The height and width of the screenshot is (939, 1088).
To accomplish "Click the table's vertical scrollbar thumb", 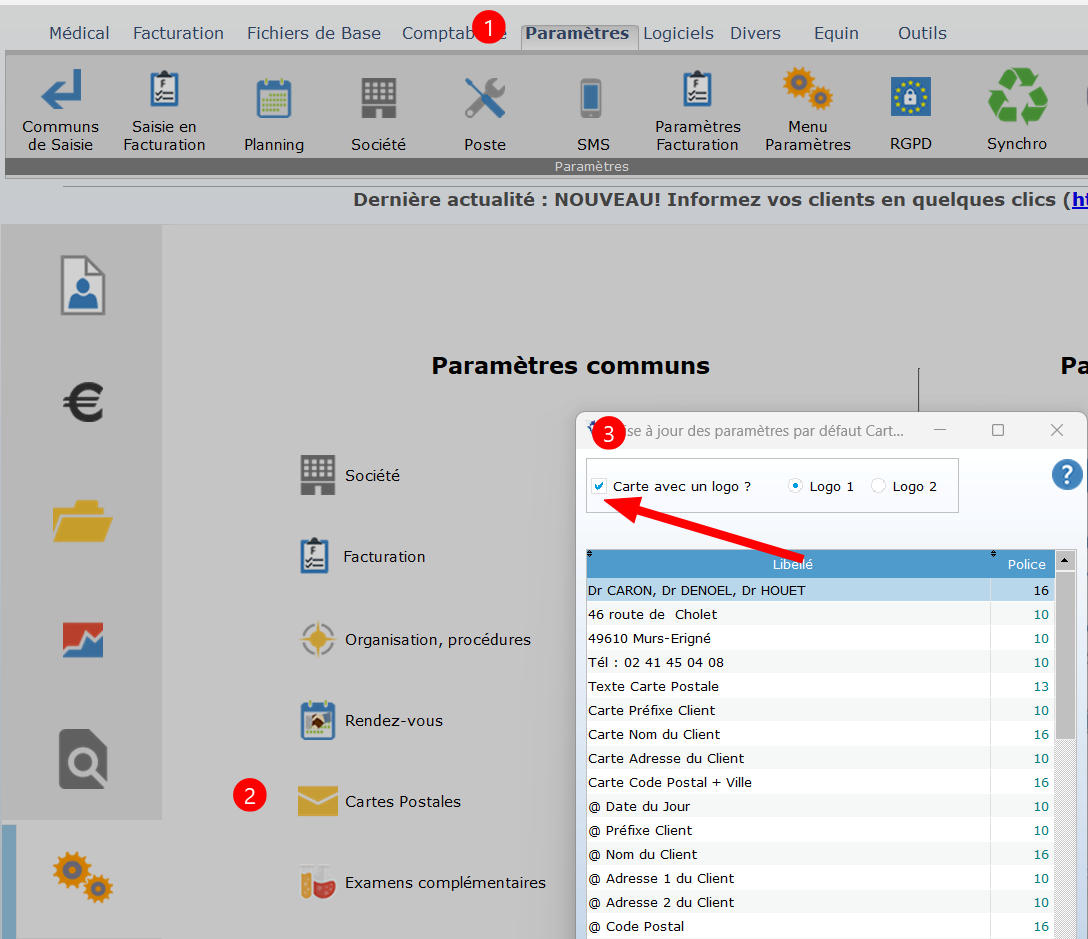I will pyautogui.click(x=1064, y=654).
